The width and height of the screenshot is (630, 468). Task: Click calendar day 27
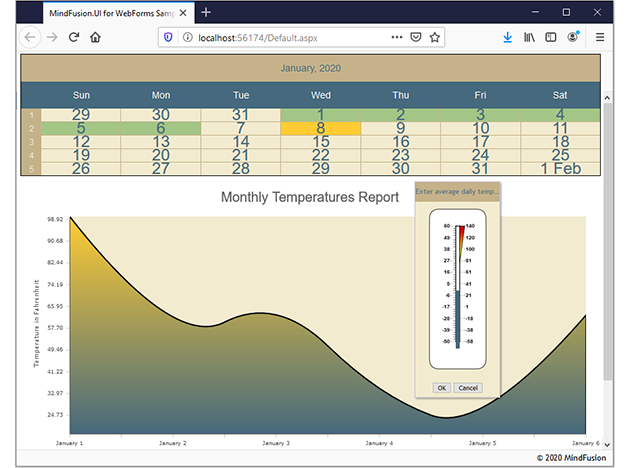point(161,169)
